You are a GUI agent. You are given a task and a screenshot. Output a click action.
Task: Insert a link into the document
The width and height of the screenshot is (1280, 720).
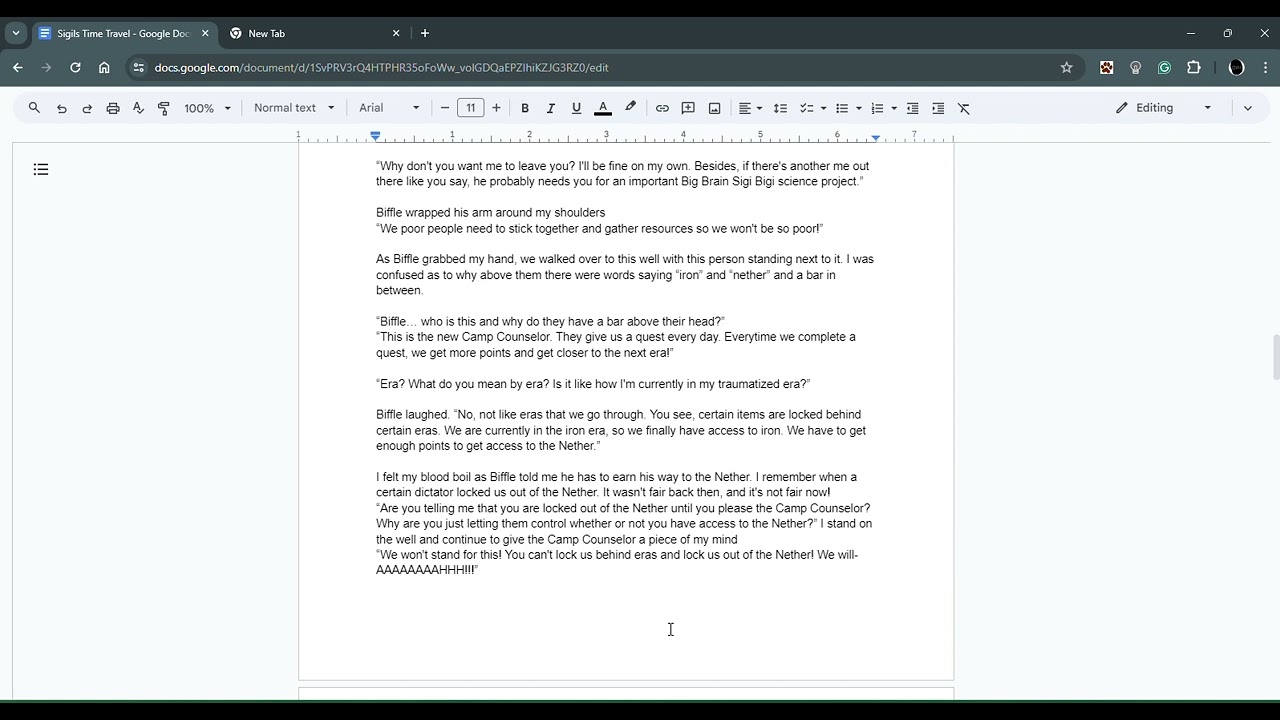pos(662,108)
